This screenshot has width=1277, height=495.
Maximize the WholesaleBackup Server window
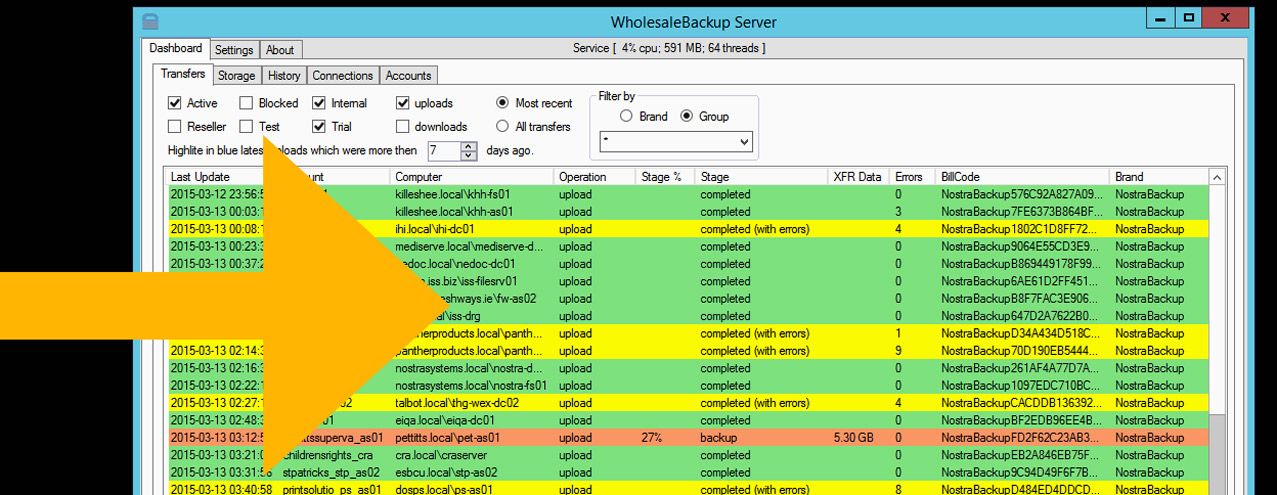tap(1188, 17)
